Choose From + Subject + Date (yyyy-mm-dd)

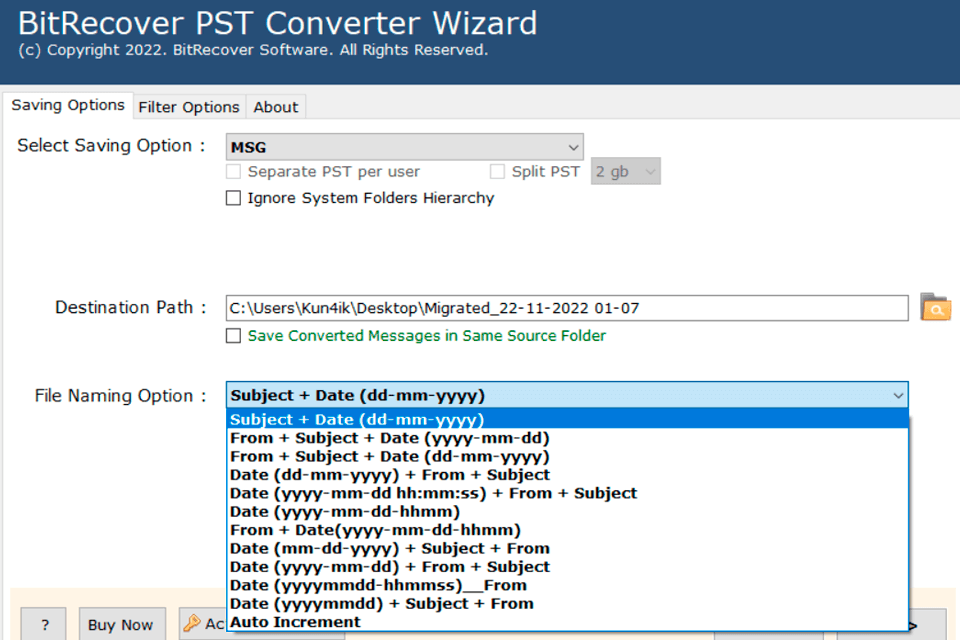pos(567,438)
